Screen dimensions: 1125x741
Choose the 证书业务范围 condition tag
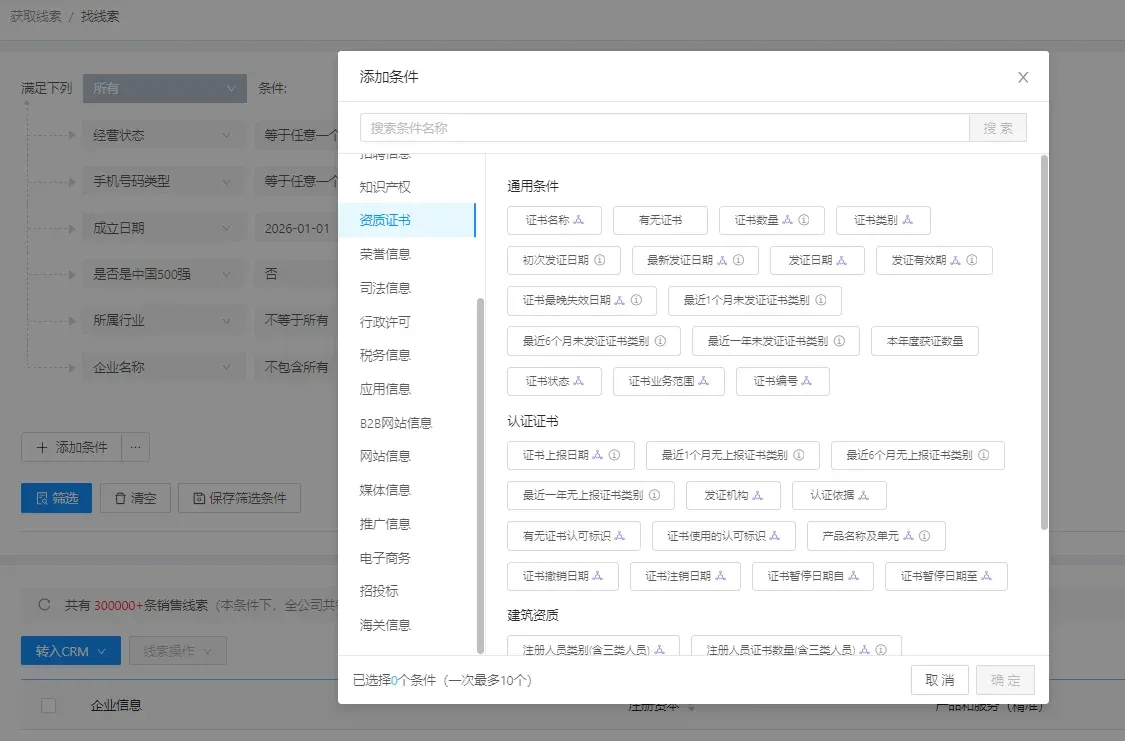(x=669, y=381)
